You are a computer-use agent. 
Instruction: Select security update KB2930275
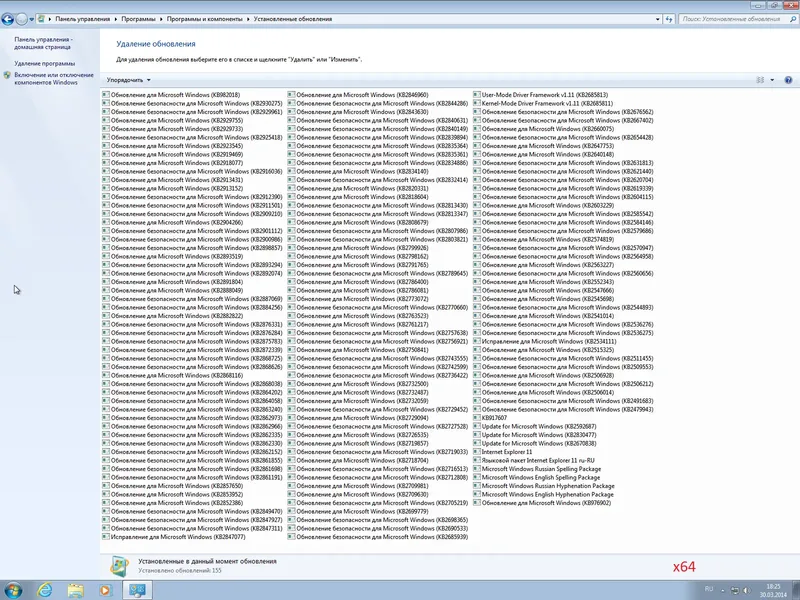coord(192,103)
